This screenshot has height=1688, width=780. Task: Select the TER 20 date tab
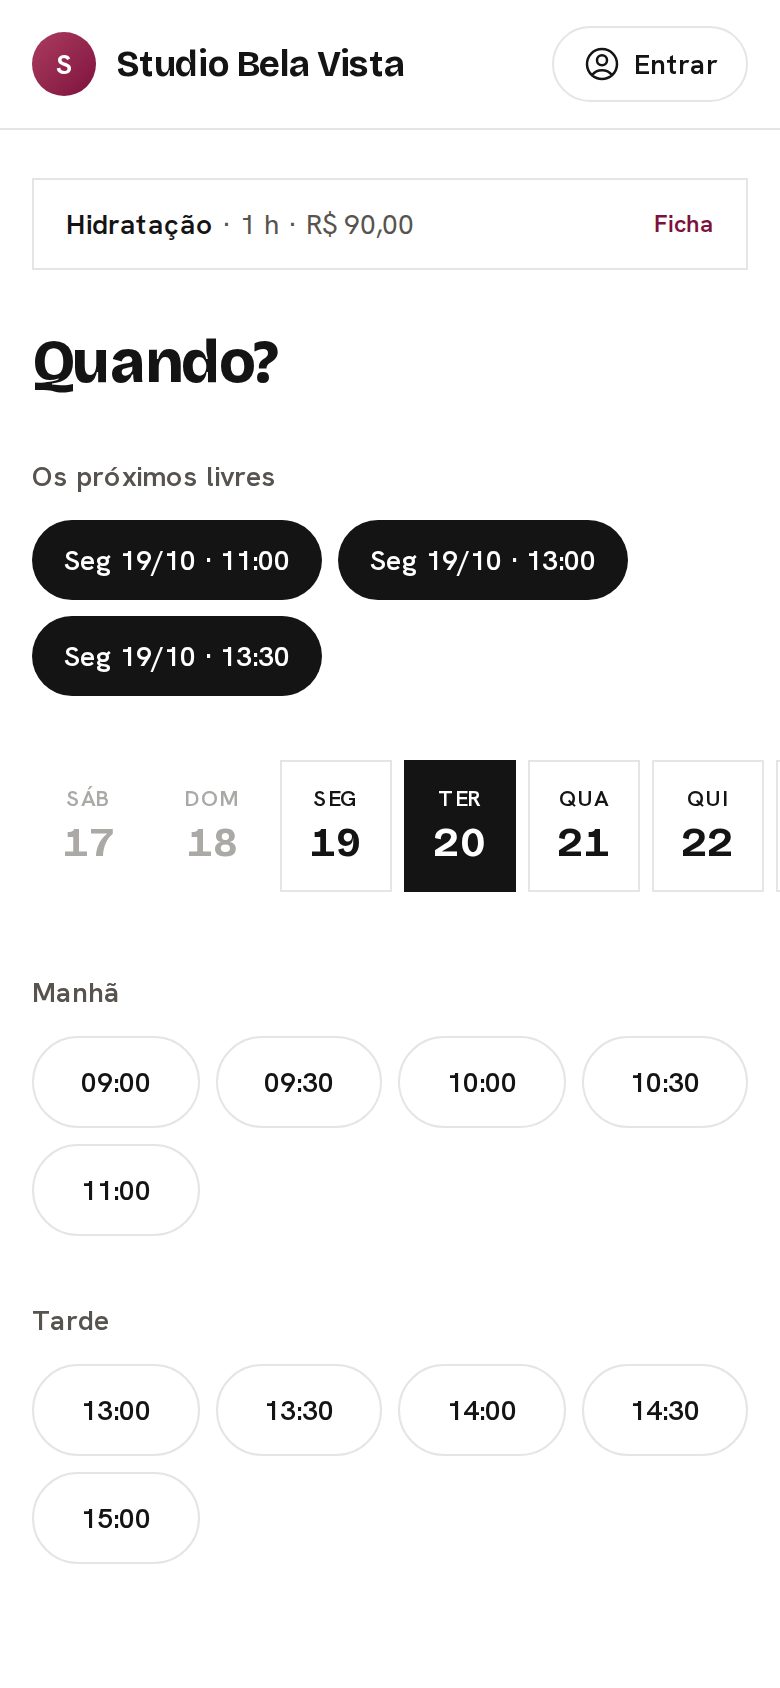(x=460, y=826)
